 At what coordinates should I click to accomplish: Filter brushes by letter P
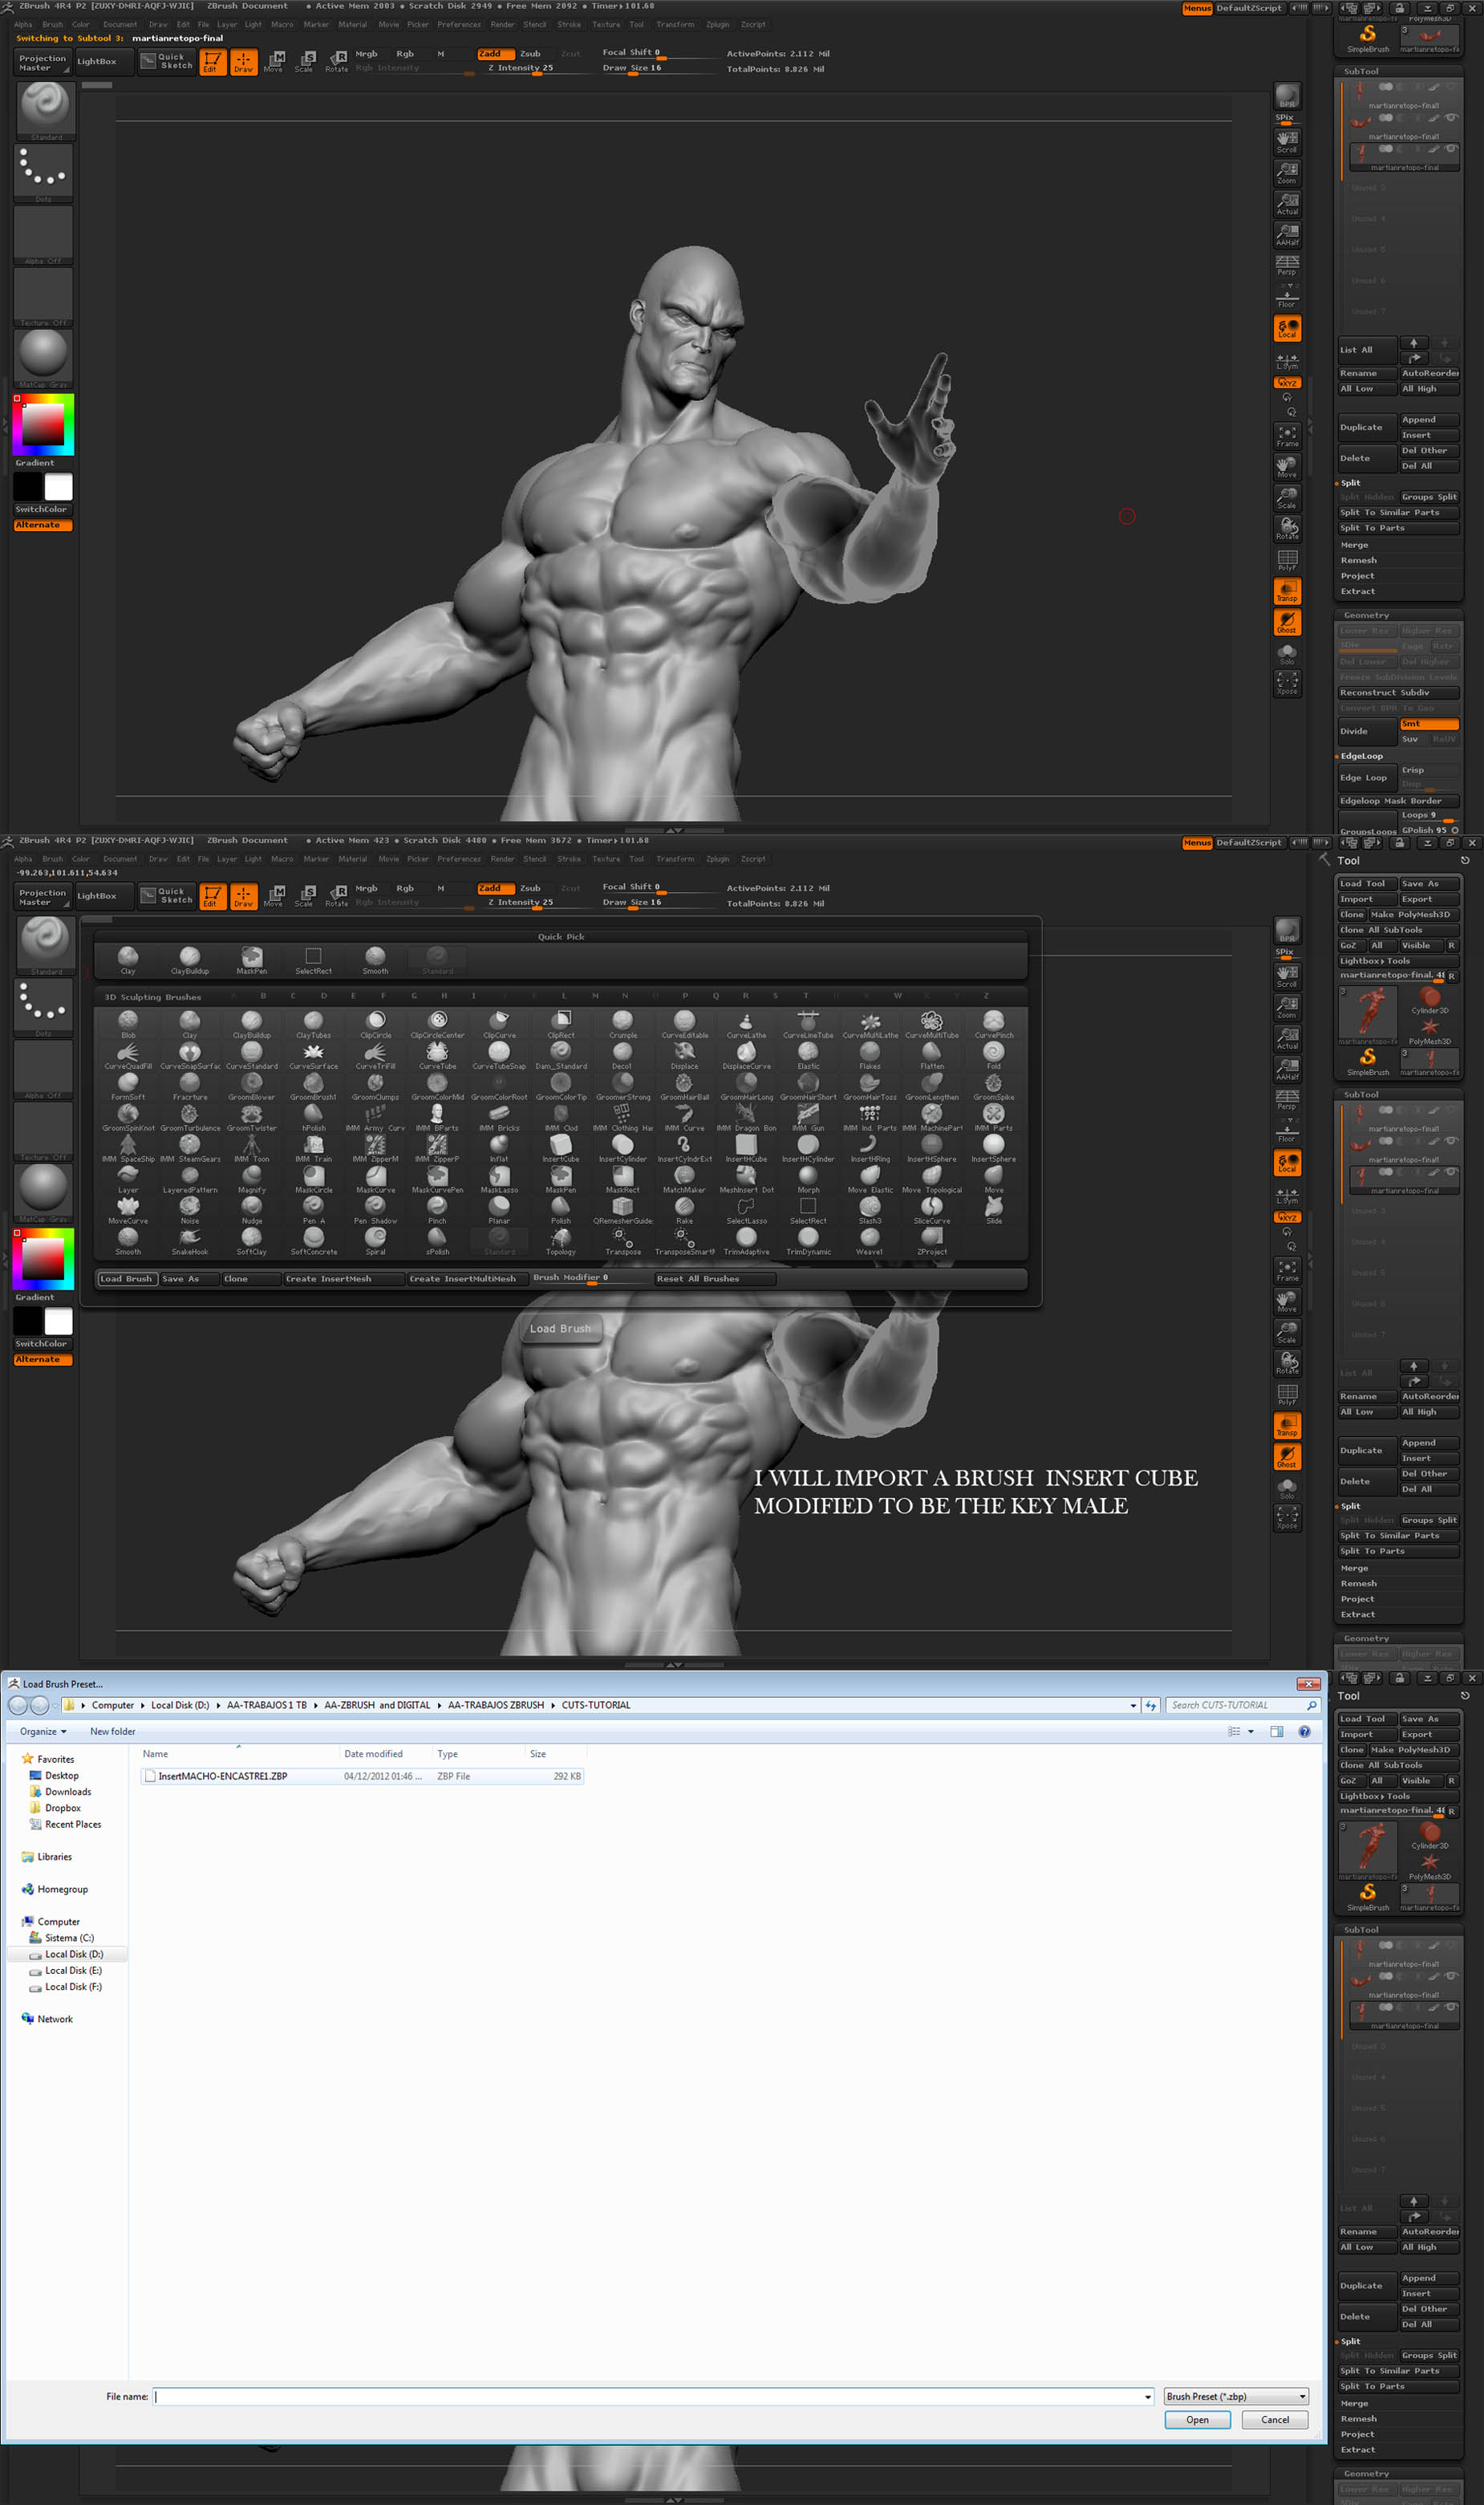coord(685,996)
